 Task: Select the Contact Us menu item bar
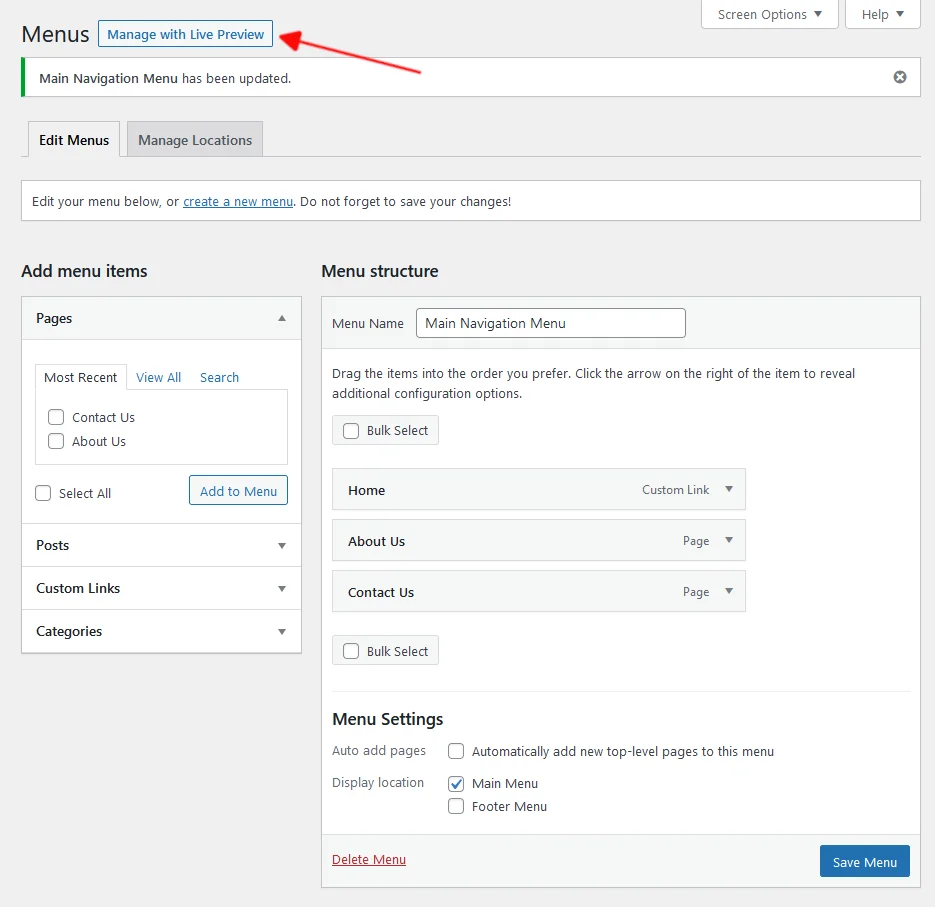[539, 592]
